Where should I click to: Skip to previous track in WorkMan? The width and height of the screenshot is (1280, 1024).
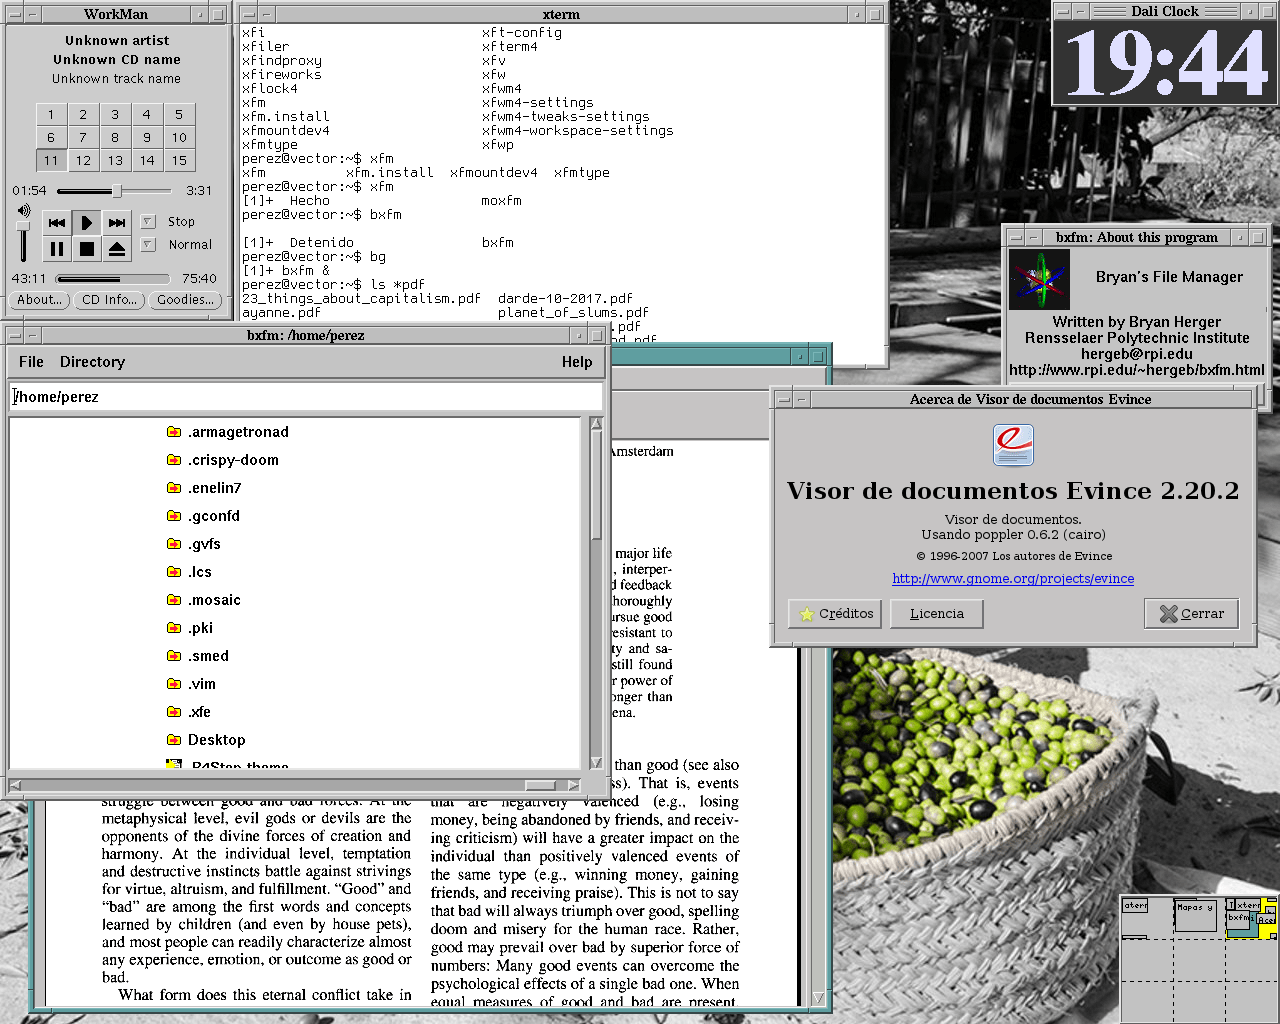pos(57,222)
